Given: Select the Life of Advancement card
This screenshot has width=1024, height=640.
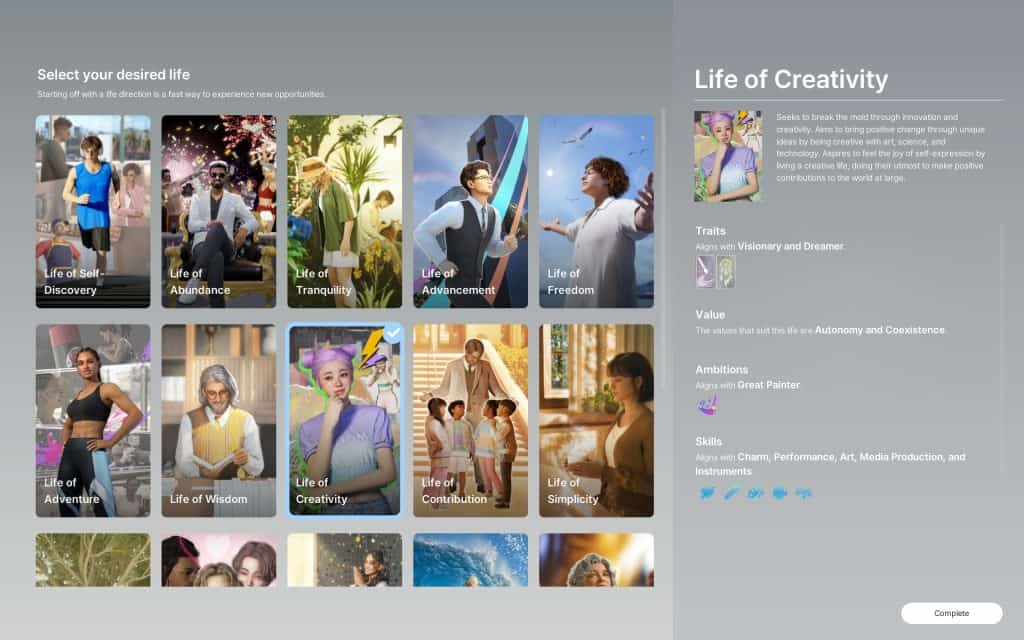Looking at the screenshot, I should point(471,211).
